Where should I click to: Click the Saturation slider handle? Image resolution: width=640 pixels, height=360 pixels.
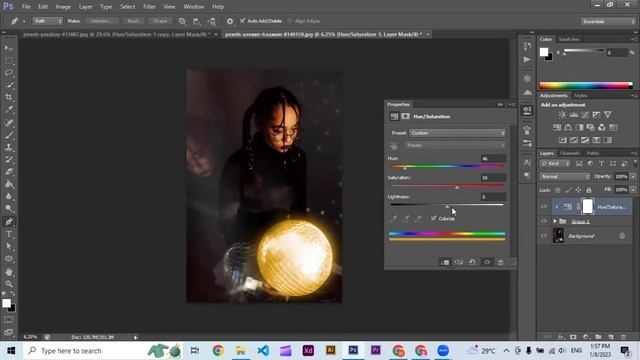tap(457, 187)
